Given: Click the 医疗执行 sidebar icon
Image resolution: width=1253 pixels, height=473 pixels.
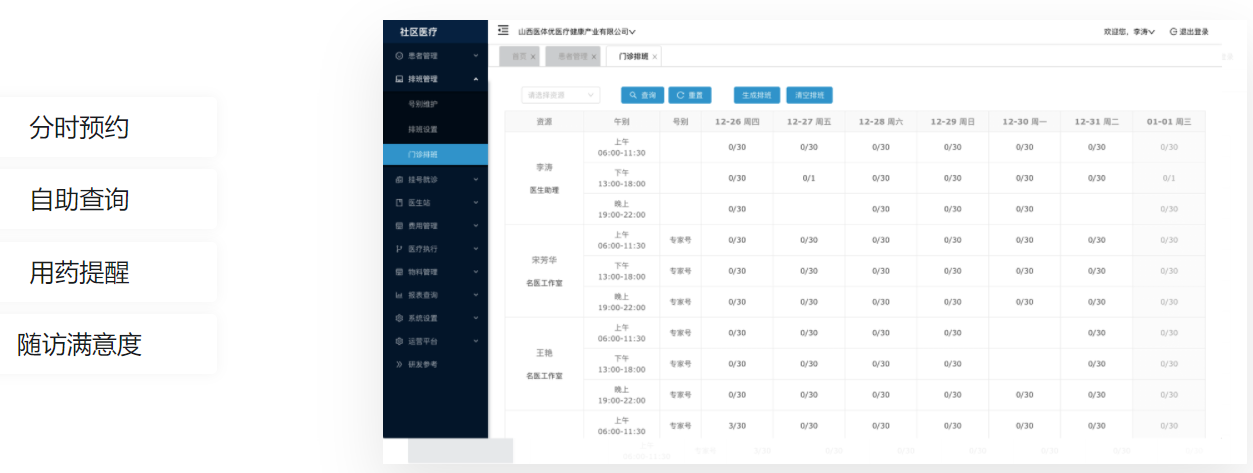Looking at the screenshot, I should [x=400, y=248].
